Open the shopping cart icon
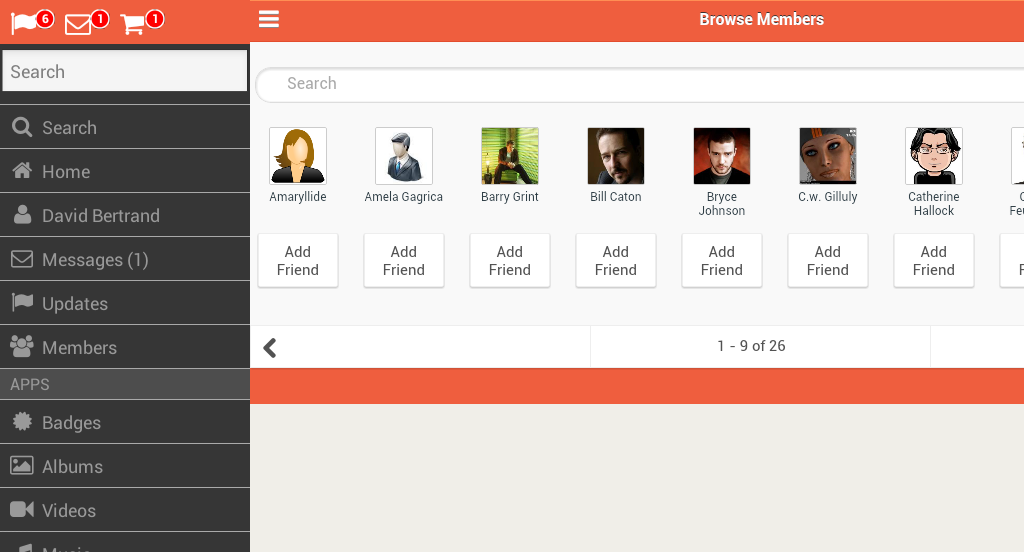 click(134, 24)
